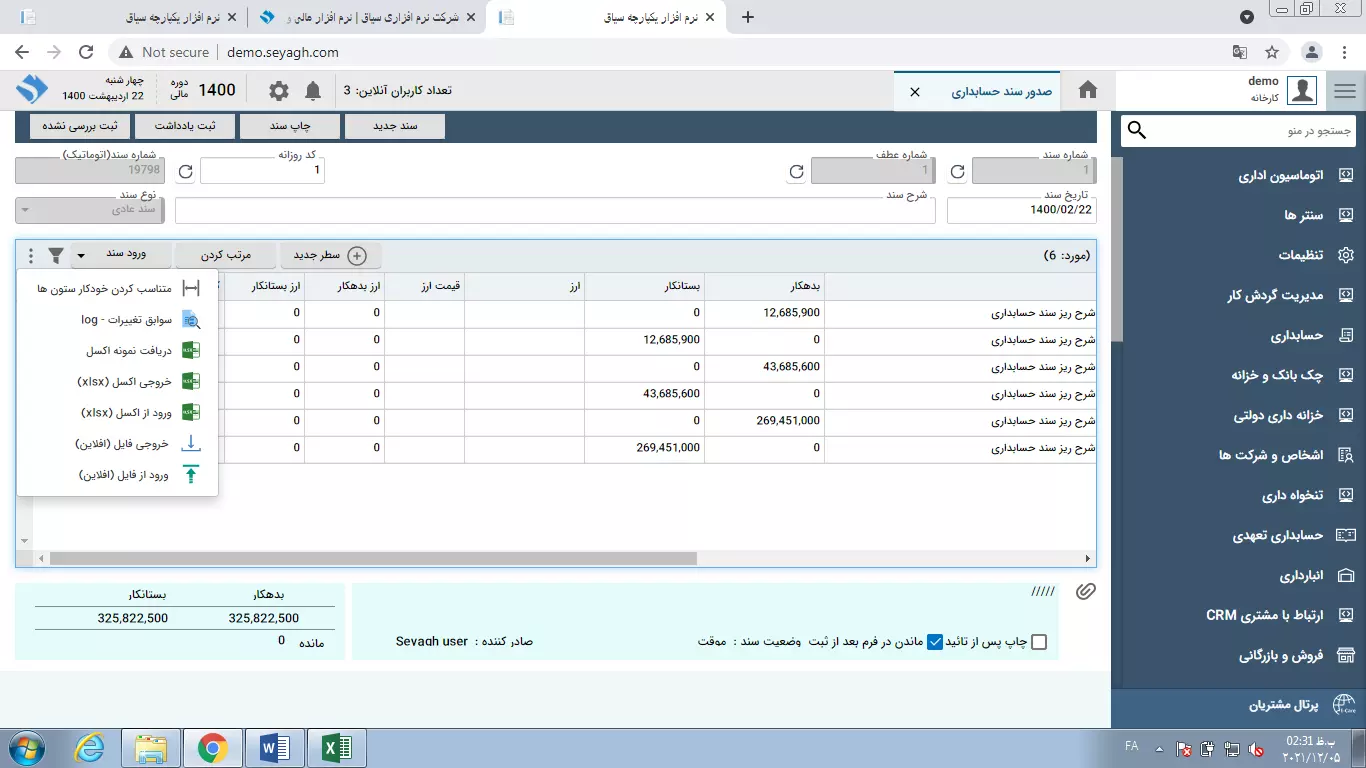Toggle the hamburger sidebar menu icon
The width and height of the screenshot is (1366, 768).
[x=1344, y=91]
